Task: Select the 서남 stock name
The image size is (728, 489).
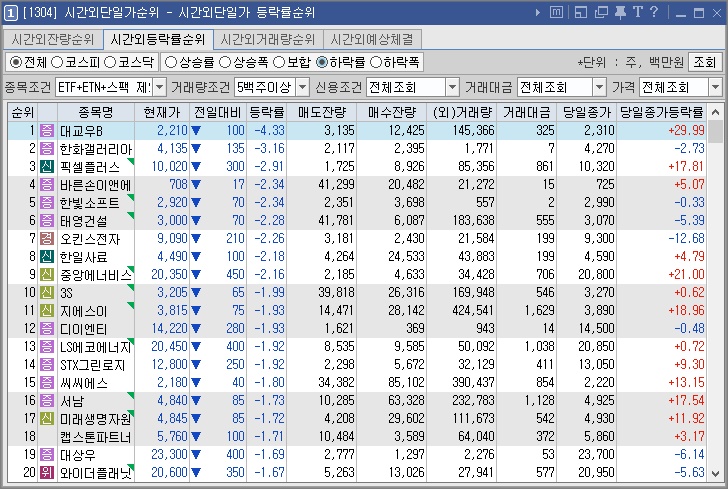Action: click(72, 401)
